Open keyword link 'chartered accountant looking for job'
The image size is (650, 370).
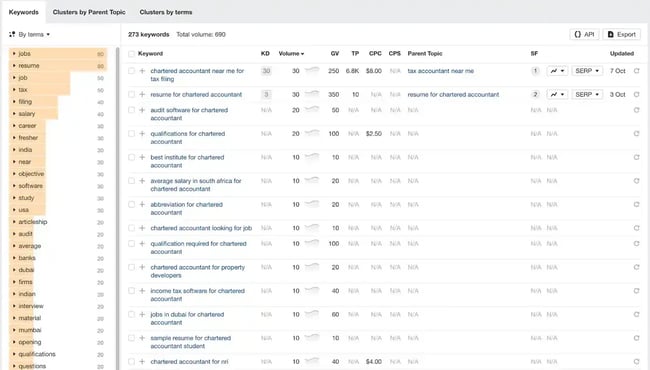[201, 228]
